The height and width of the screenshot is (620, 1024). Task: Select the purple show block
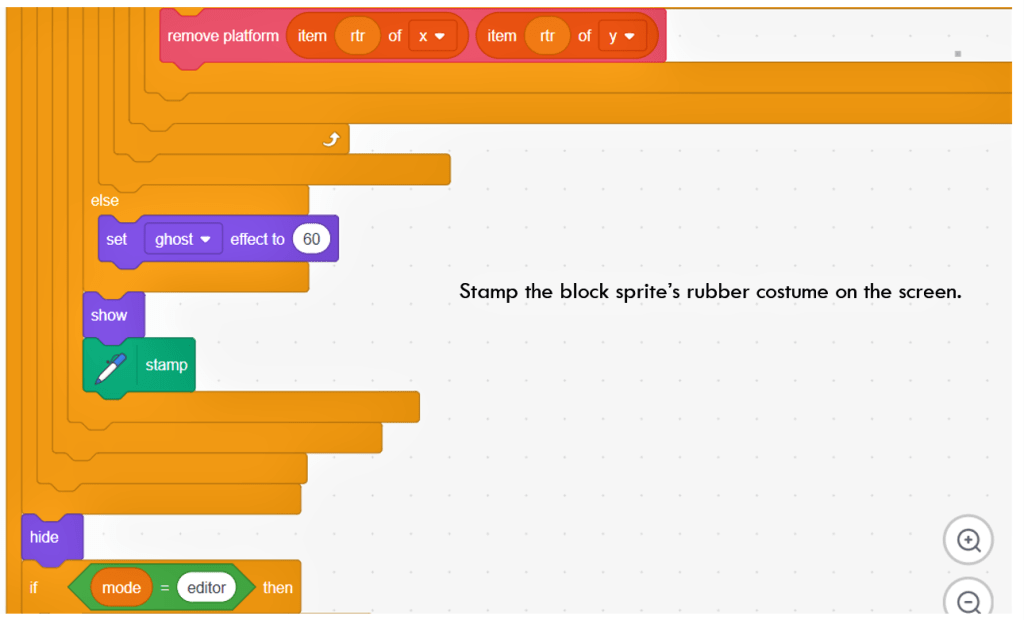[109, 315]
